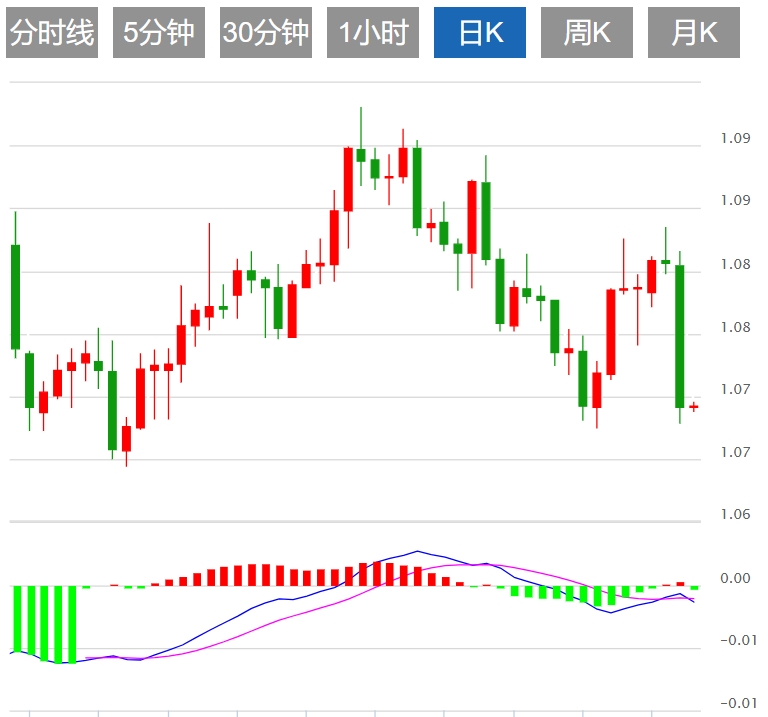Click the first green candlestick on left
768x717 pixels.
tap(15, 296)
